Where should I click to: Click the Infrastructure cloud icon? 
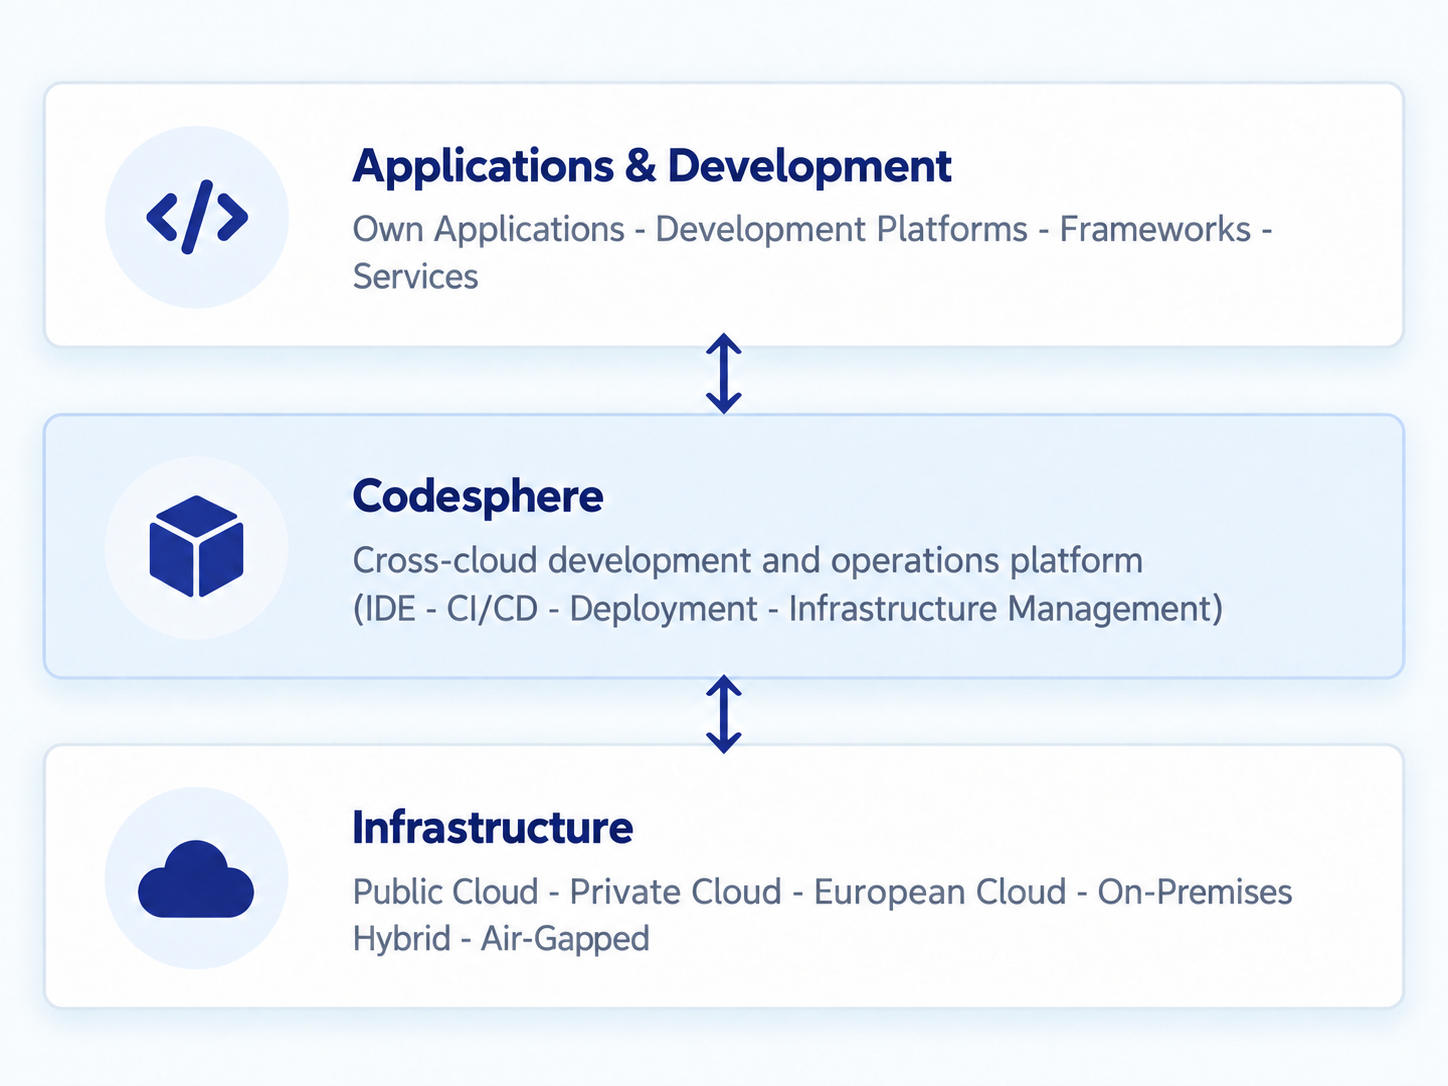[x=196, y=879]
